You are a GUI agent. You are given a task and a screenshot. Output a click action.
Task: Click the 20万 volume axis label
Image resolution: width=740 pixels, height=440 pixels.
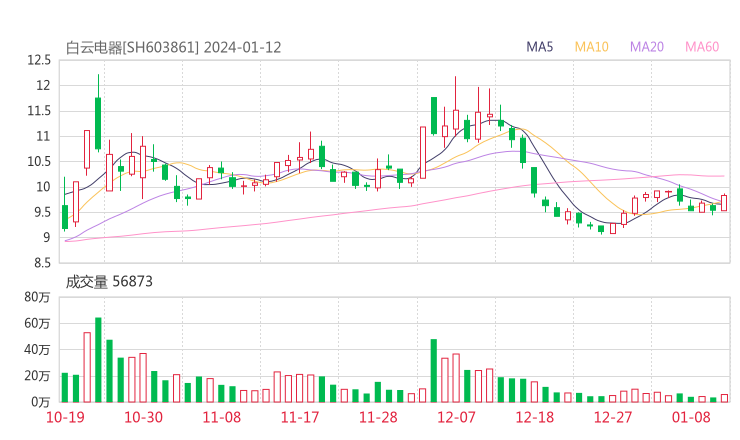pos(37,376)
